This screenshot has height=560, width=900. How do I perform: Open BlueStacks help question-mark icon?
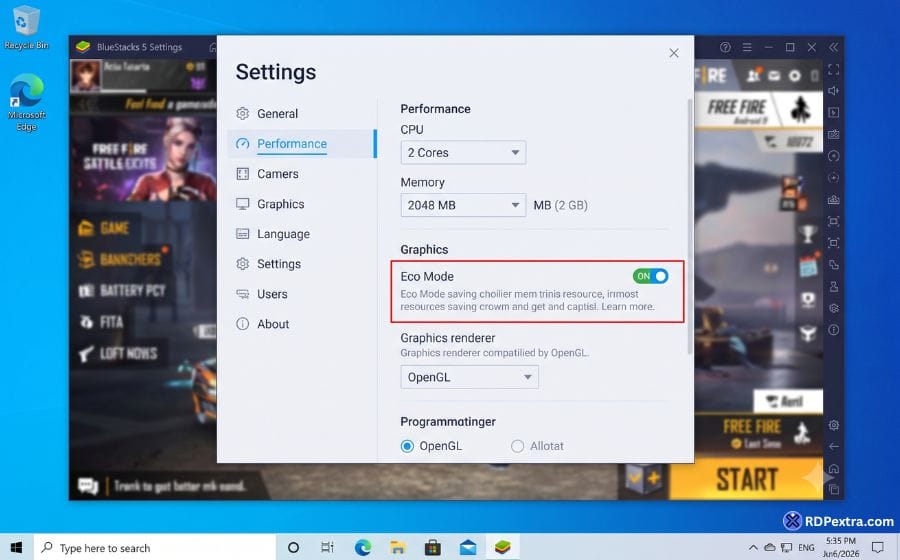(726, 47)
